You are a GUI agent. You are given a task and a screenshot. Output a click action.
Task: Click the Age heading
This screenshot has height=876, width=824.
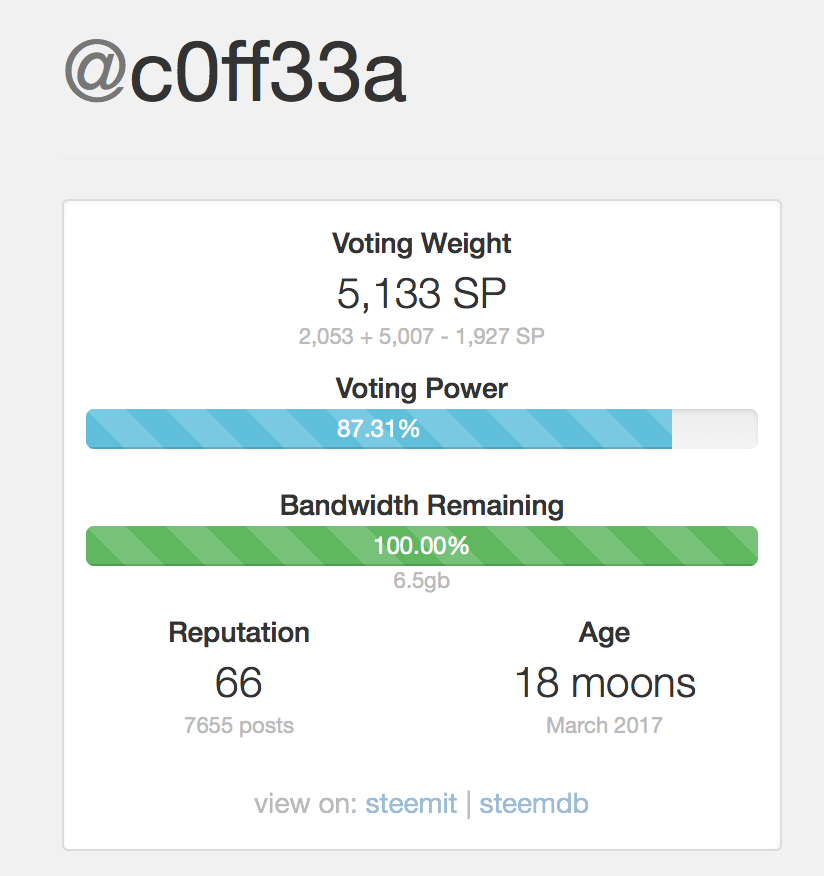coord(604,632)
